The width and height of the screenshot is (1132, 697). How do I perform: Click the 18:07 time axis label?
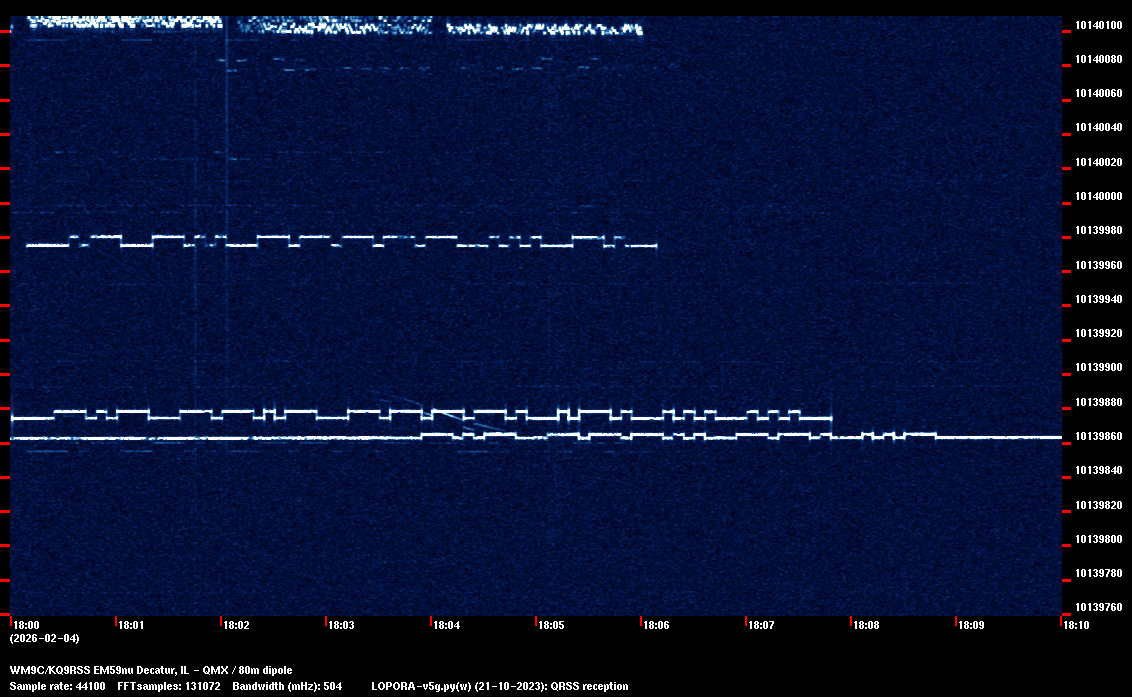pyautogui.click(x=761, y=625)
